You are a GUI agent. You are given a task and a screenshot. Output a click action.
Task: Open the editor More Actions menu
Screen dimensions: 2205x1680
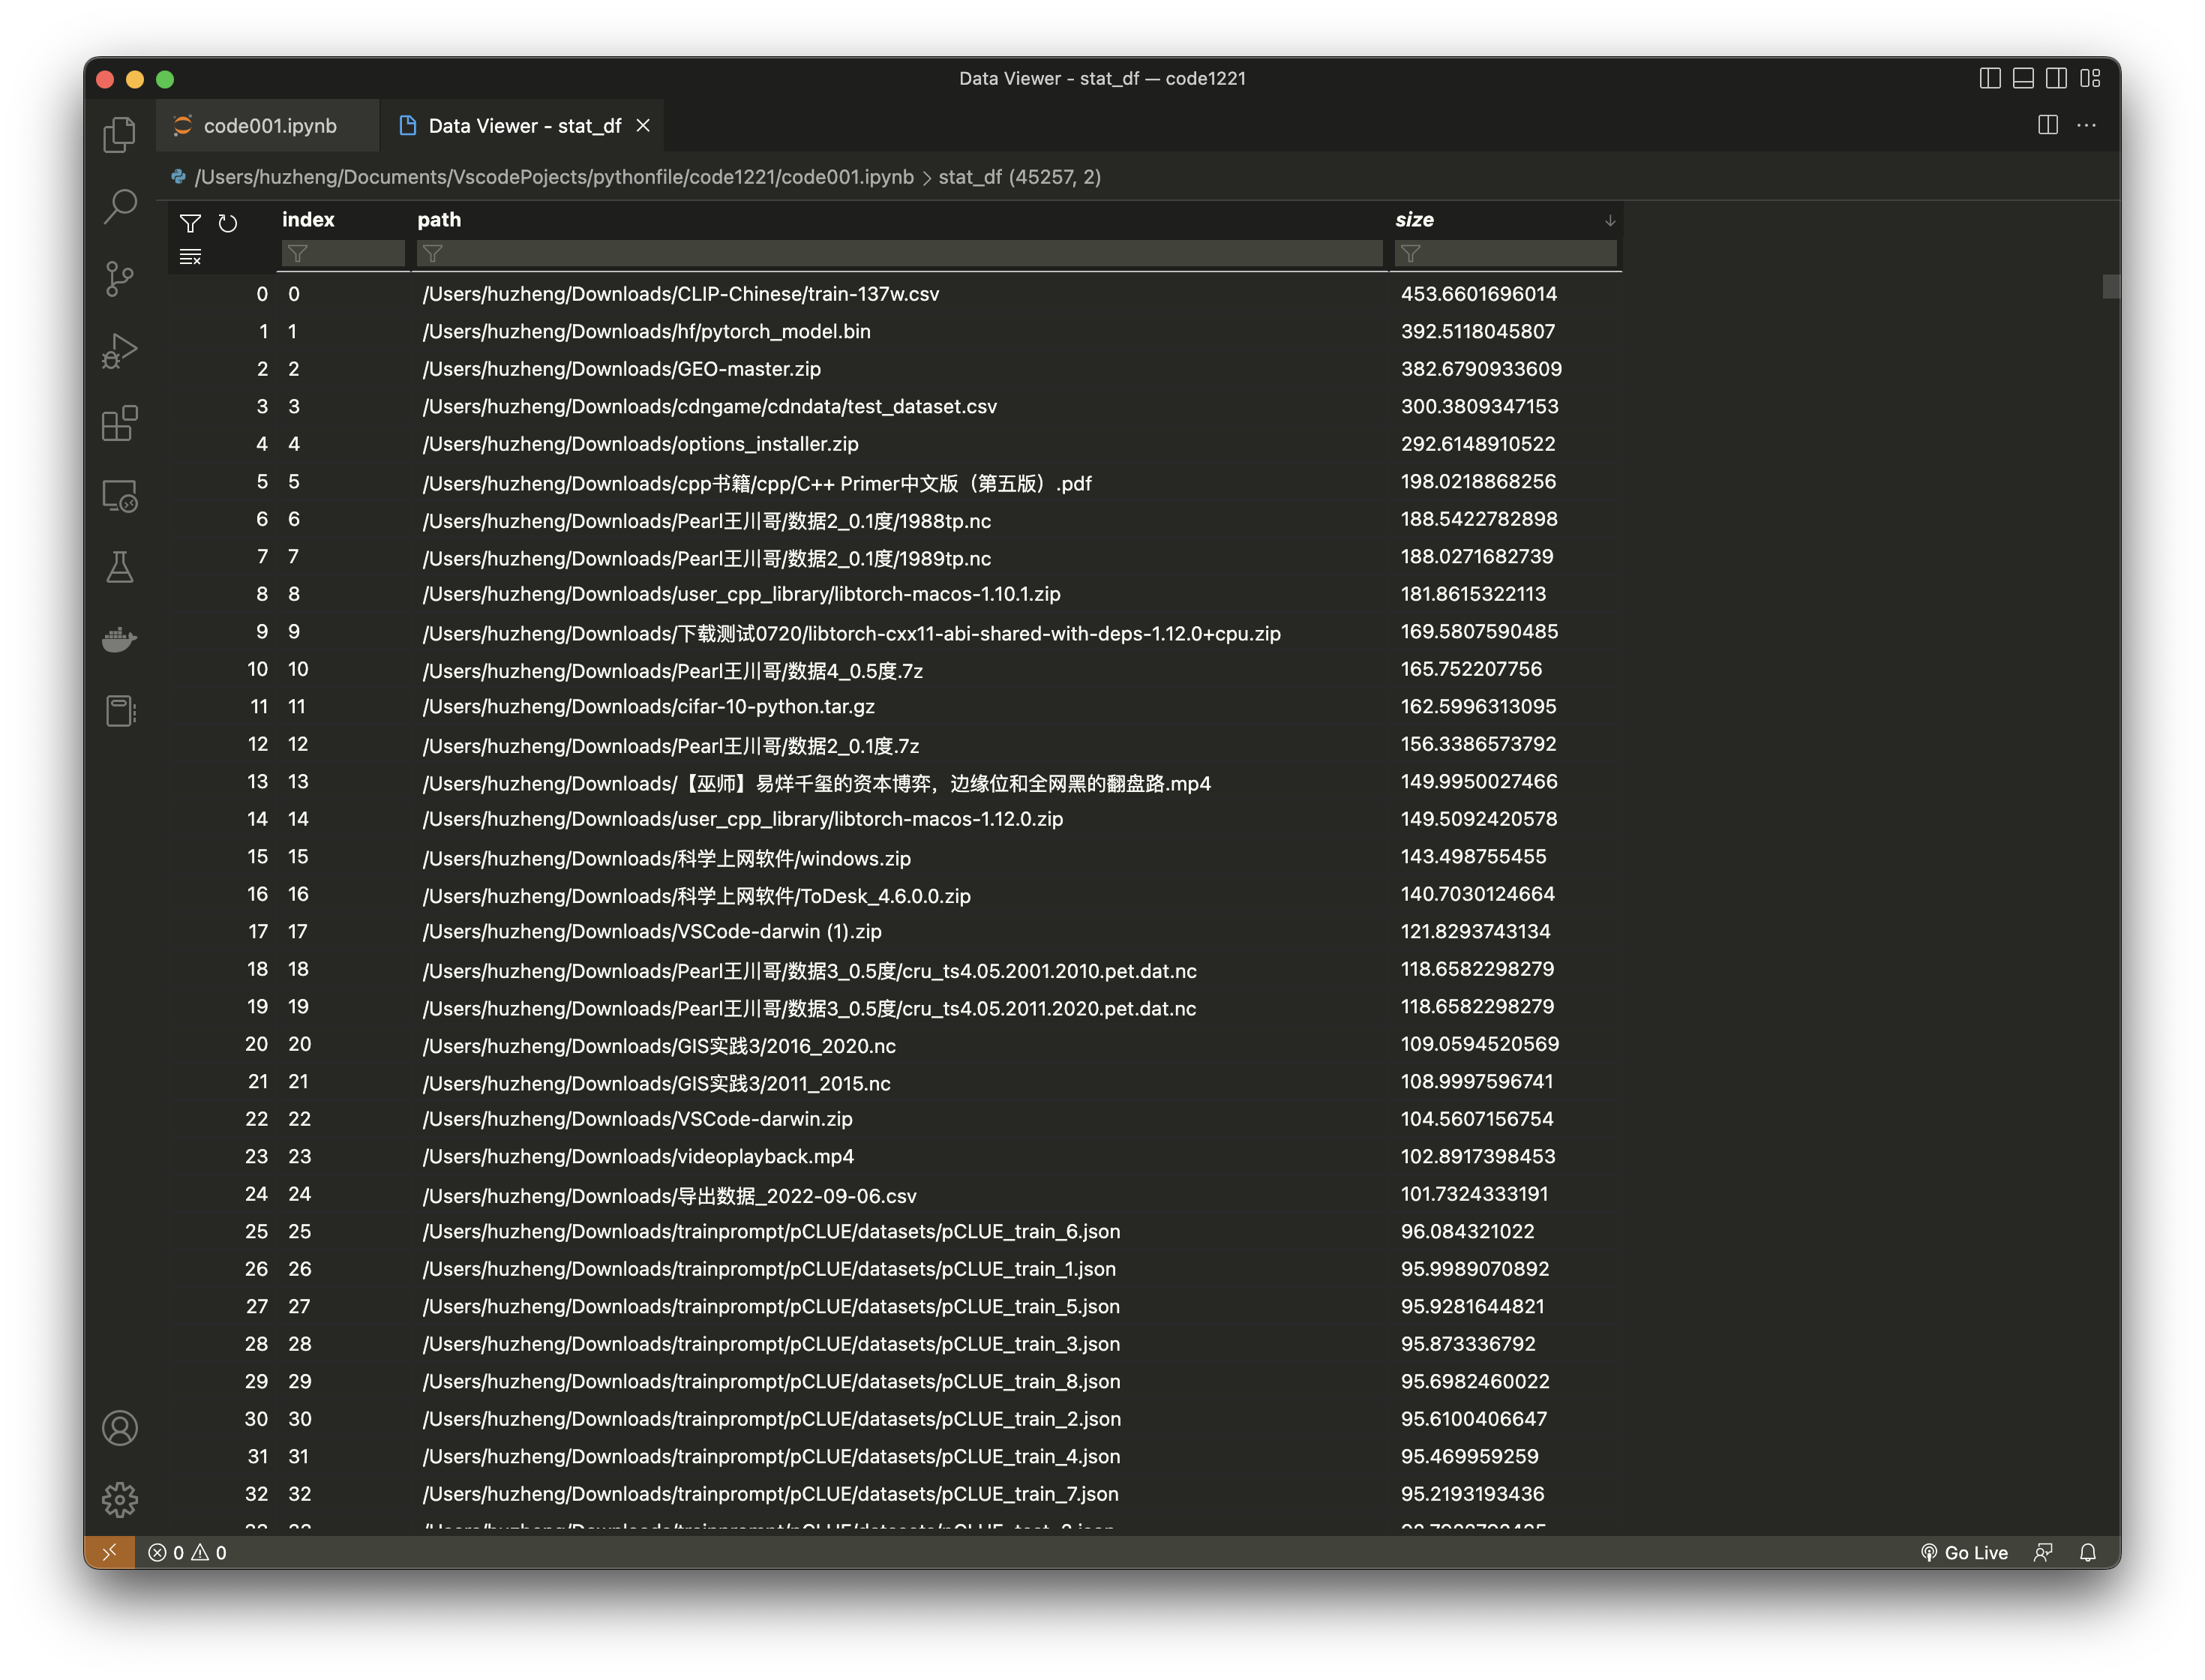pyautogui.click(x=2086, y=125)
